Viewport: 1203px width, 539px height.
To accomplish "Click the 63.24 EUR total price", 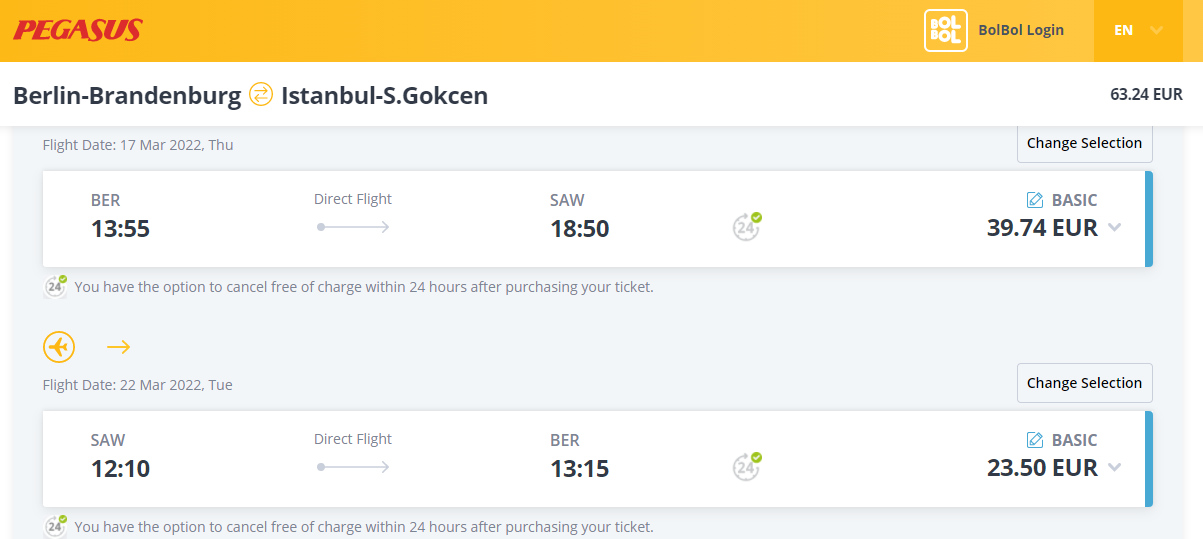I will (x=1146, y=95).
